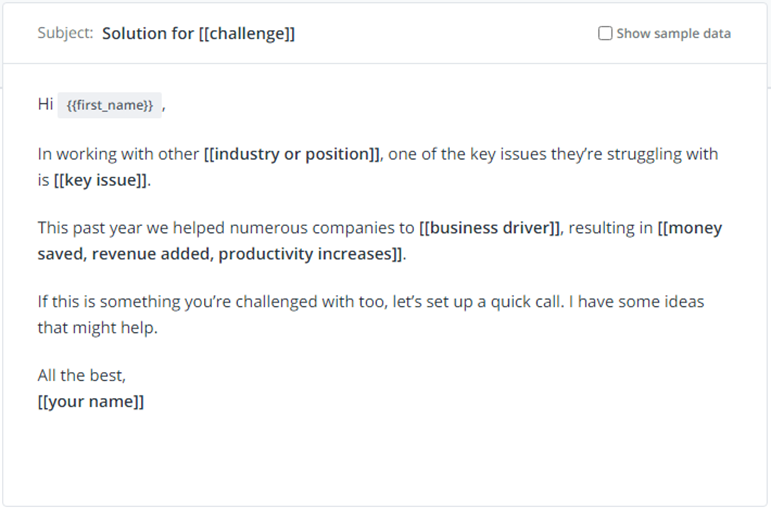This screenshot has width=771, height=508.
Task: Enable the Show sample data checkbox
Action: (605, 33)
